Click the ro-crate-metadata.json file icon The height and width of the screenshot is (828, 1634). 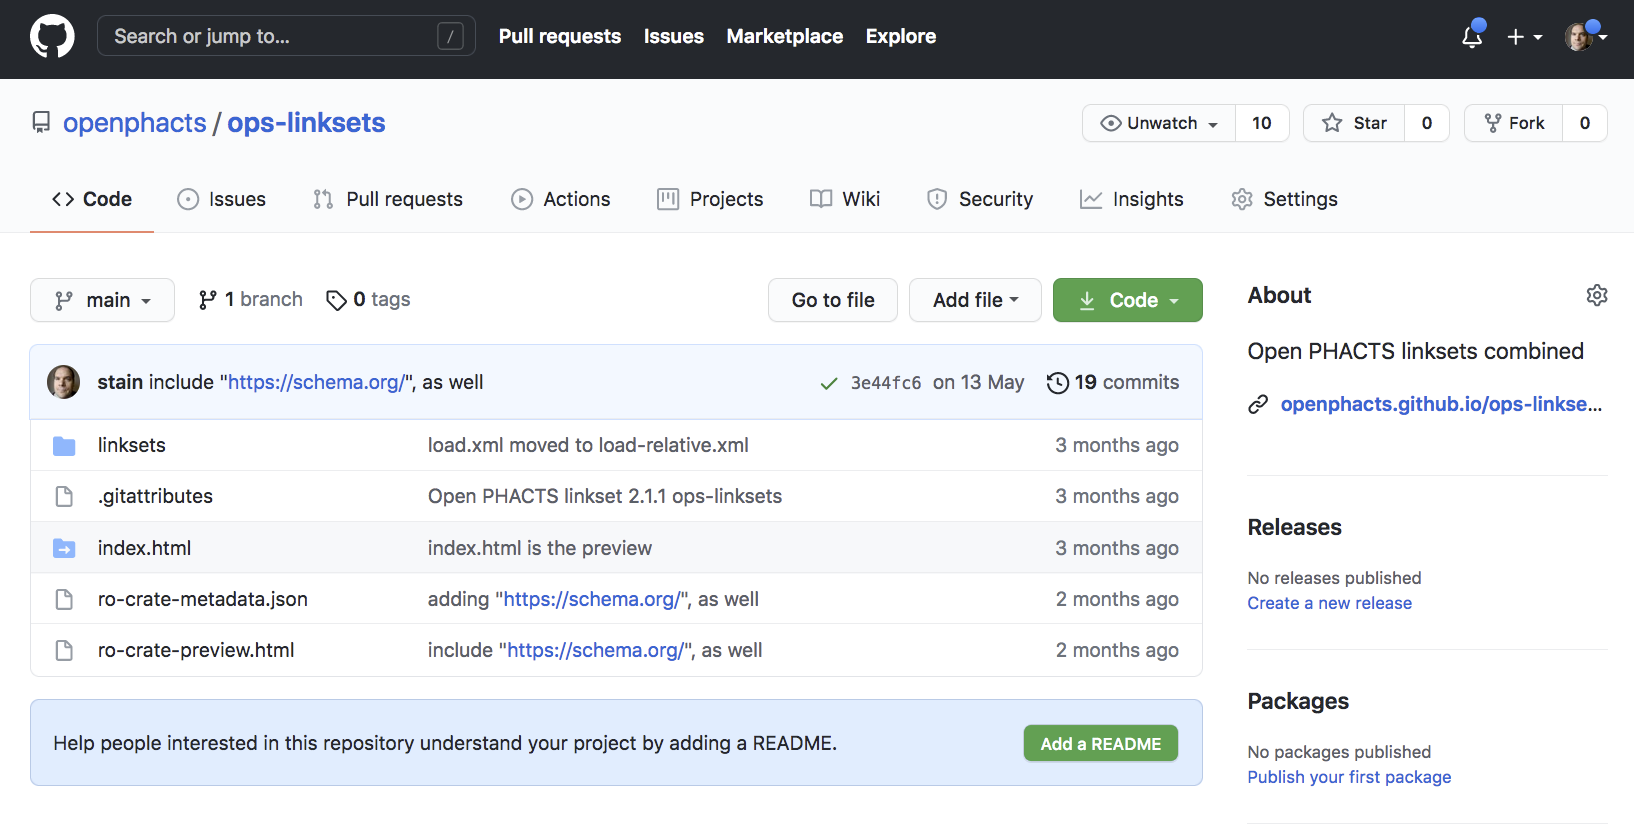point(64,599)
